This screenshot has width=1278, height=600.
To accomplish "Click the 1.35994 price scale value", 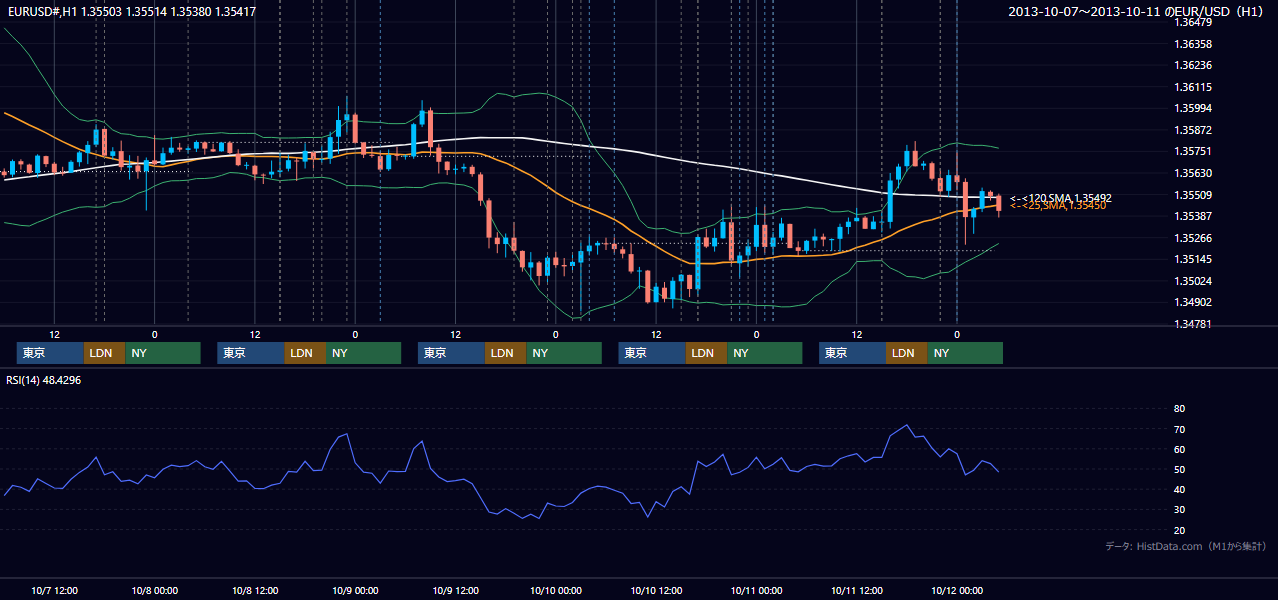I will click(1193, 108).
